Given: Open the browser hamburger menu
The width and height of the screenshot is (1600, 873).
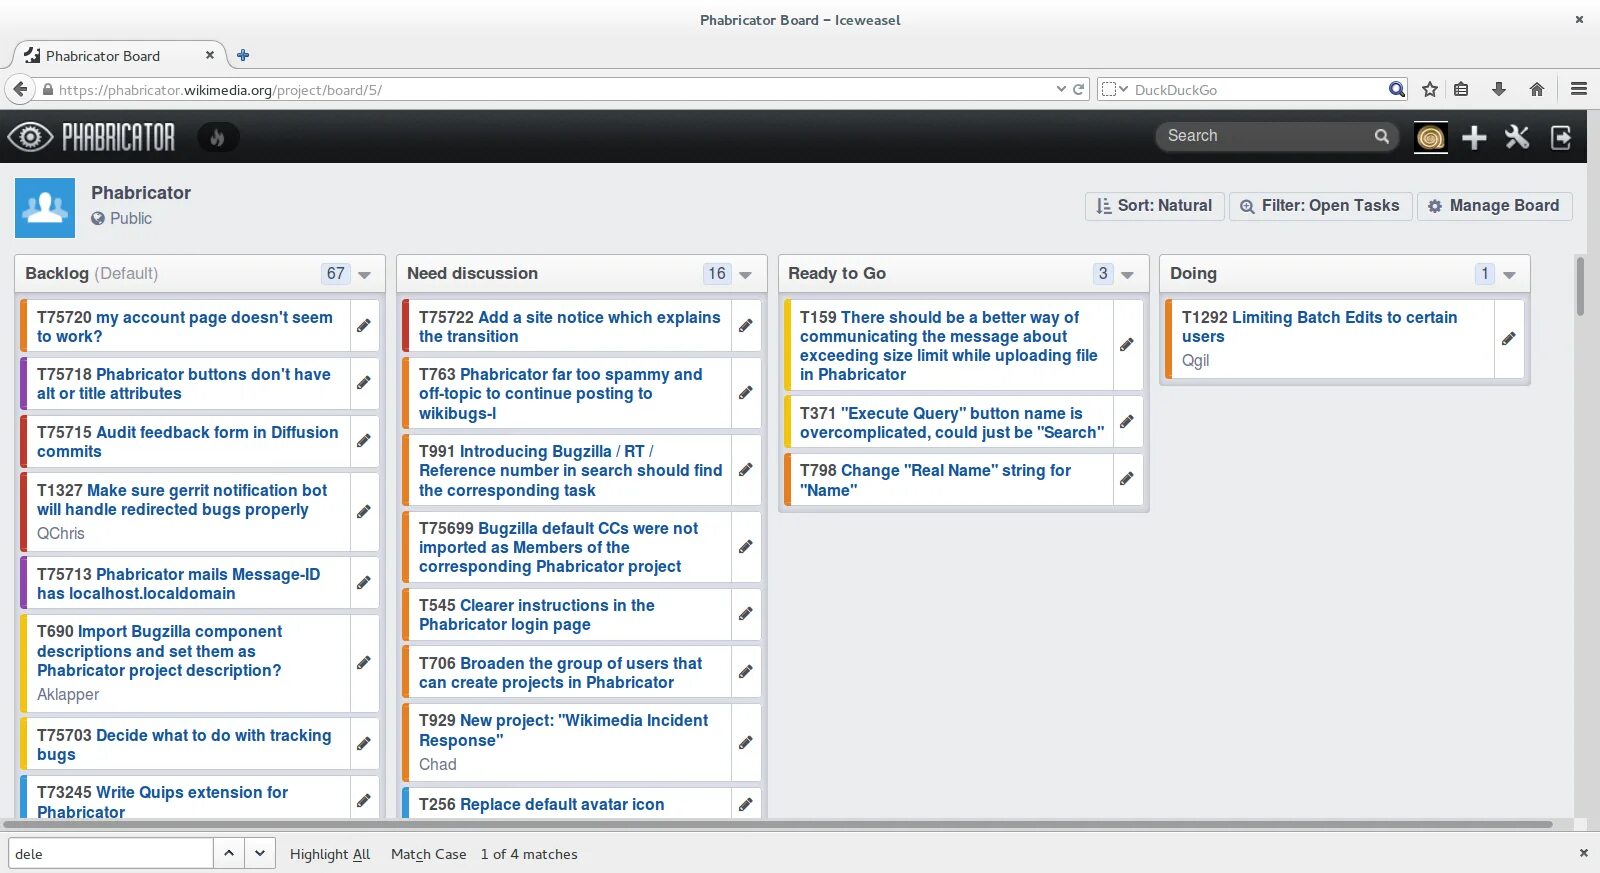Looking at the screenshot, I should pyautogui.click(x=1579, y=89).
